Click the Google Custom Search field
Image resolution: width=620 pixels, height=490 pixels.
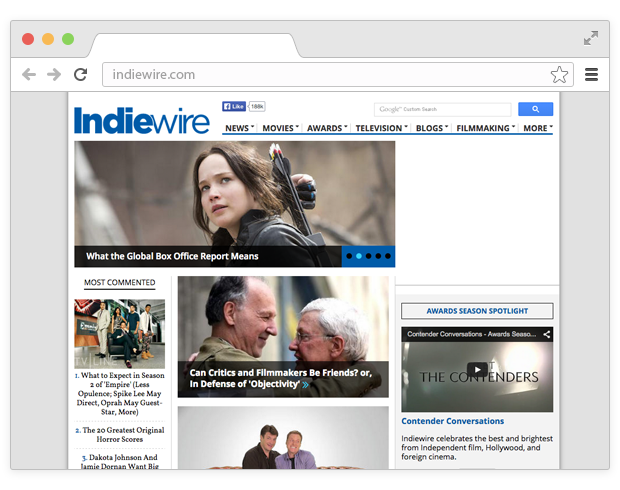pyautogui.click(x=442, y=109)
